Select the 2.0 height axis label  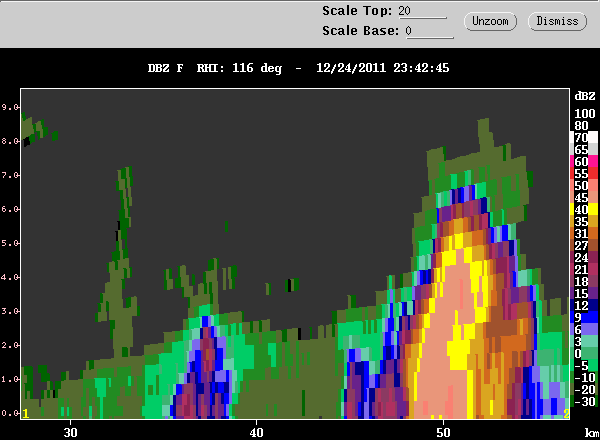pyautogui.click(x=10, y=345)
